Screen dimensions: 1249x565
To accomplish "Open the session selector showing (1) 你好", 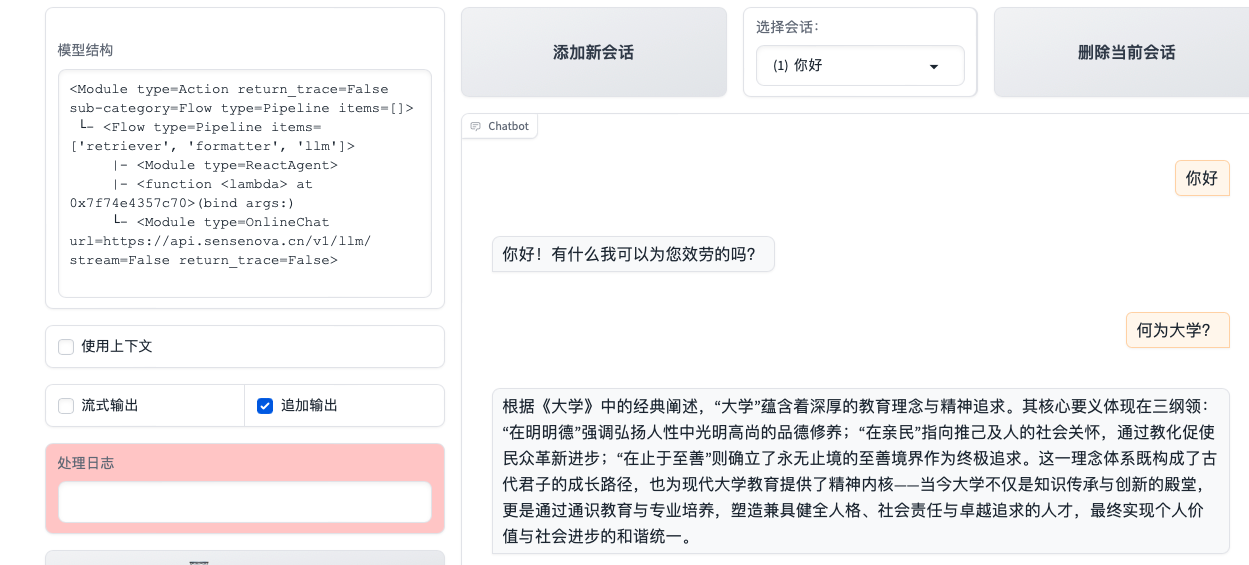I will (x=859, y=66).
